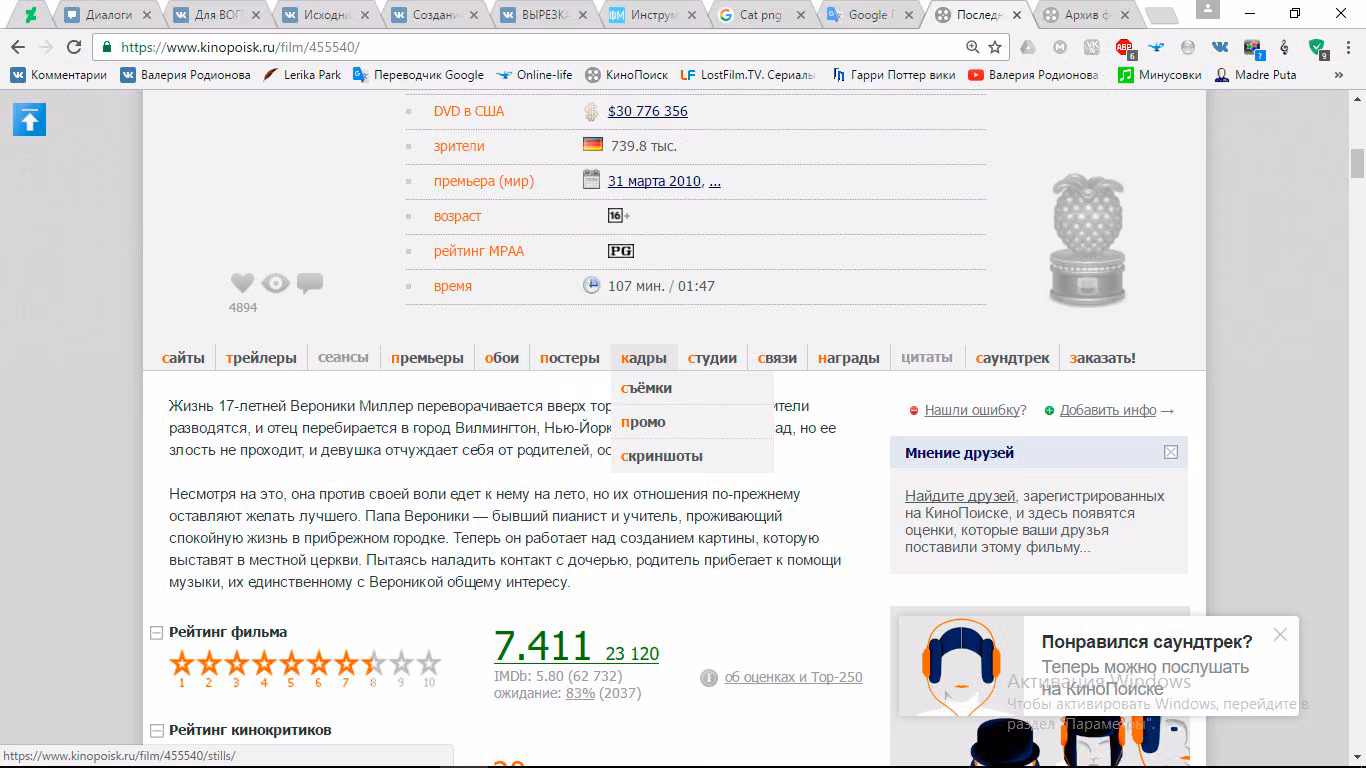This screenshot has height=768, width=1366.
Task: Rate the film 5 stars
Action: (x=291, y=663)
